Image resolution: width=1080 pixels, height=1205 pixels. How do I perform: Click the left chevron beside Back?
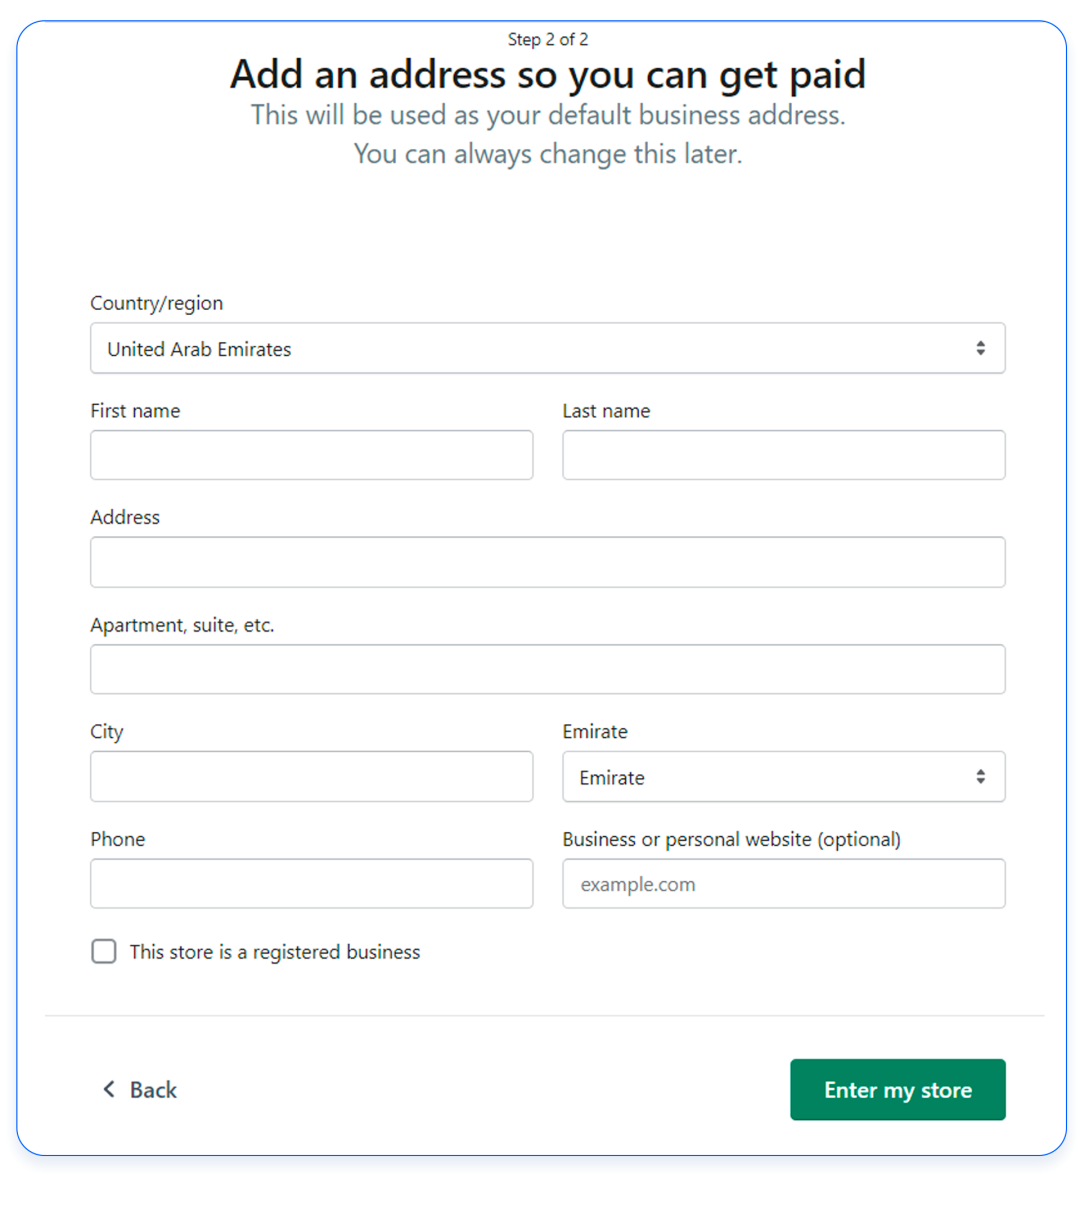[x=109, y=1089]
